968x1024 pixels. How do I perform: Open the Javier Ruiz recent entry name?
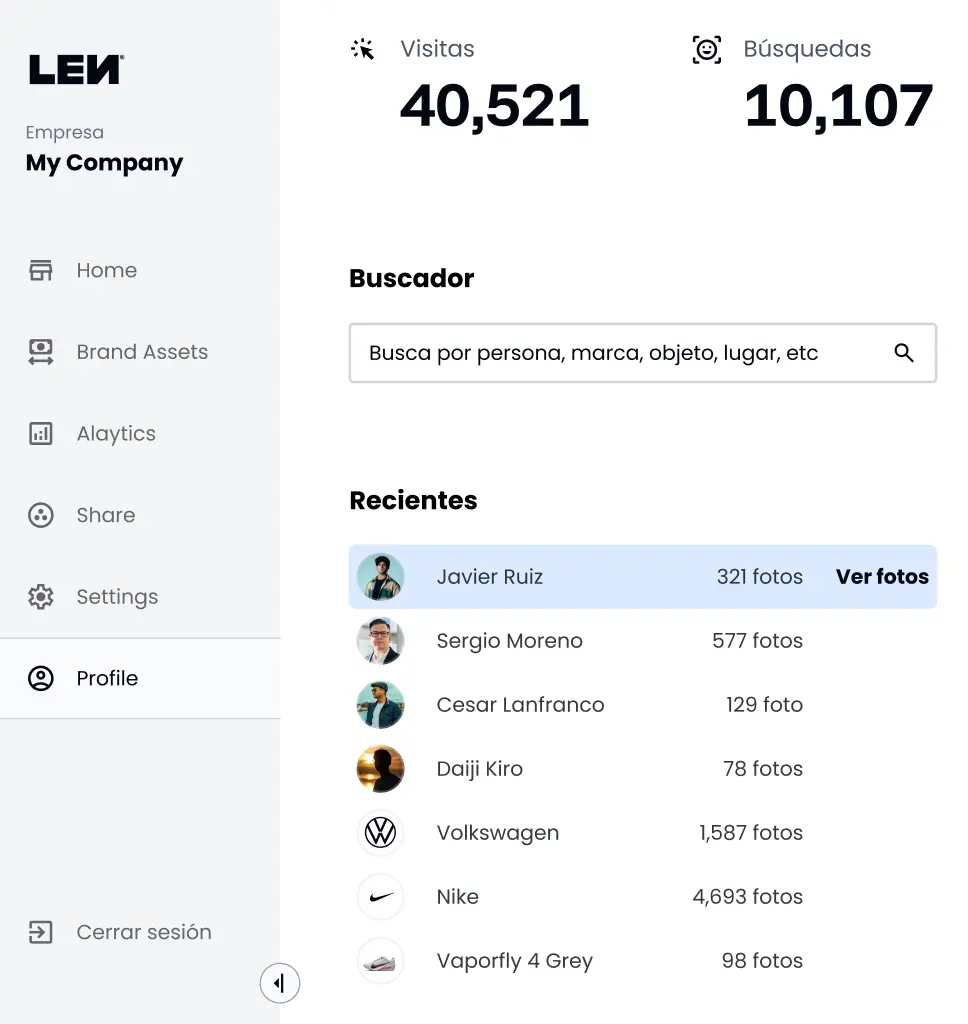click(x=490, y=577)
